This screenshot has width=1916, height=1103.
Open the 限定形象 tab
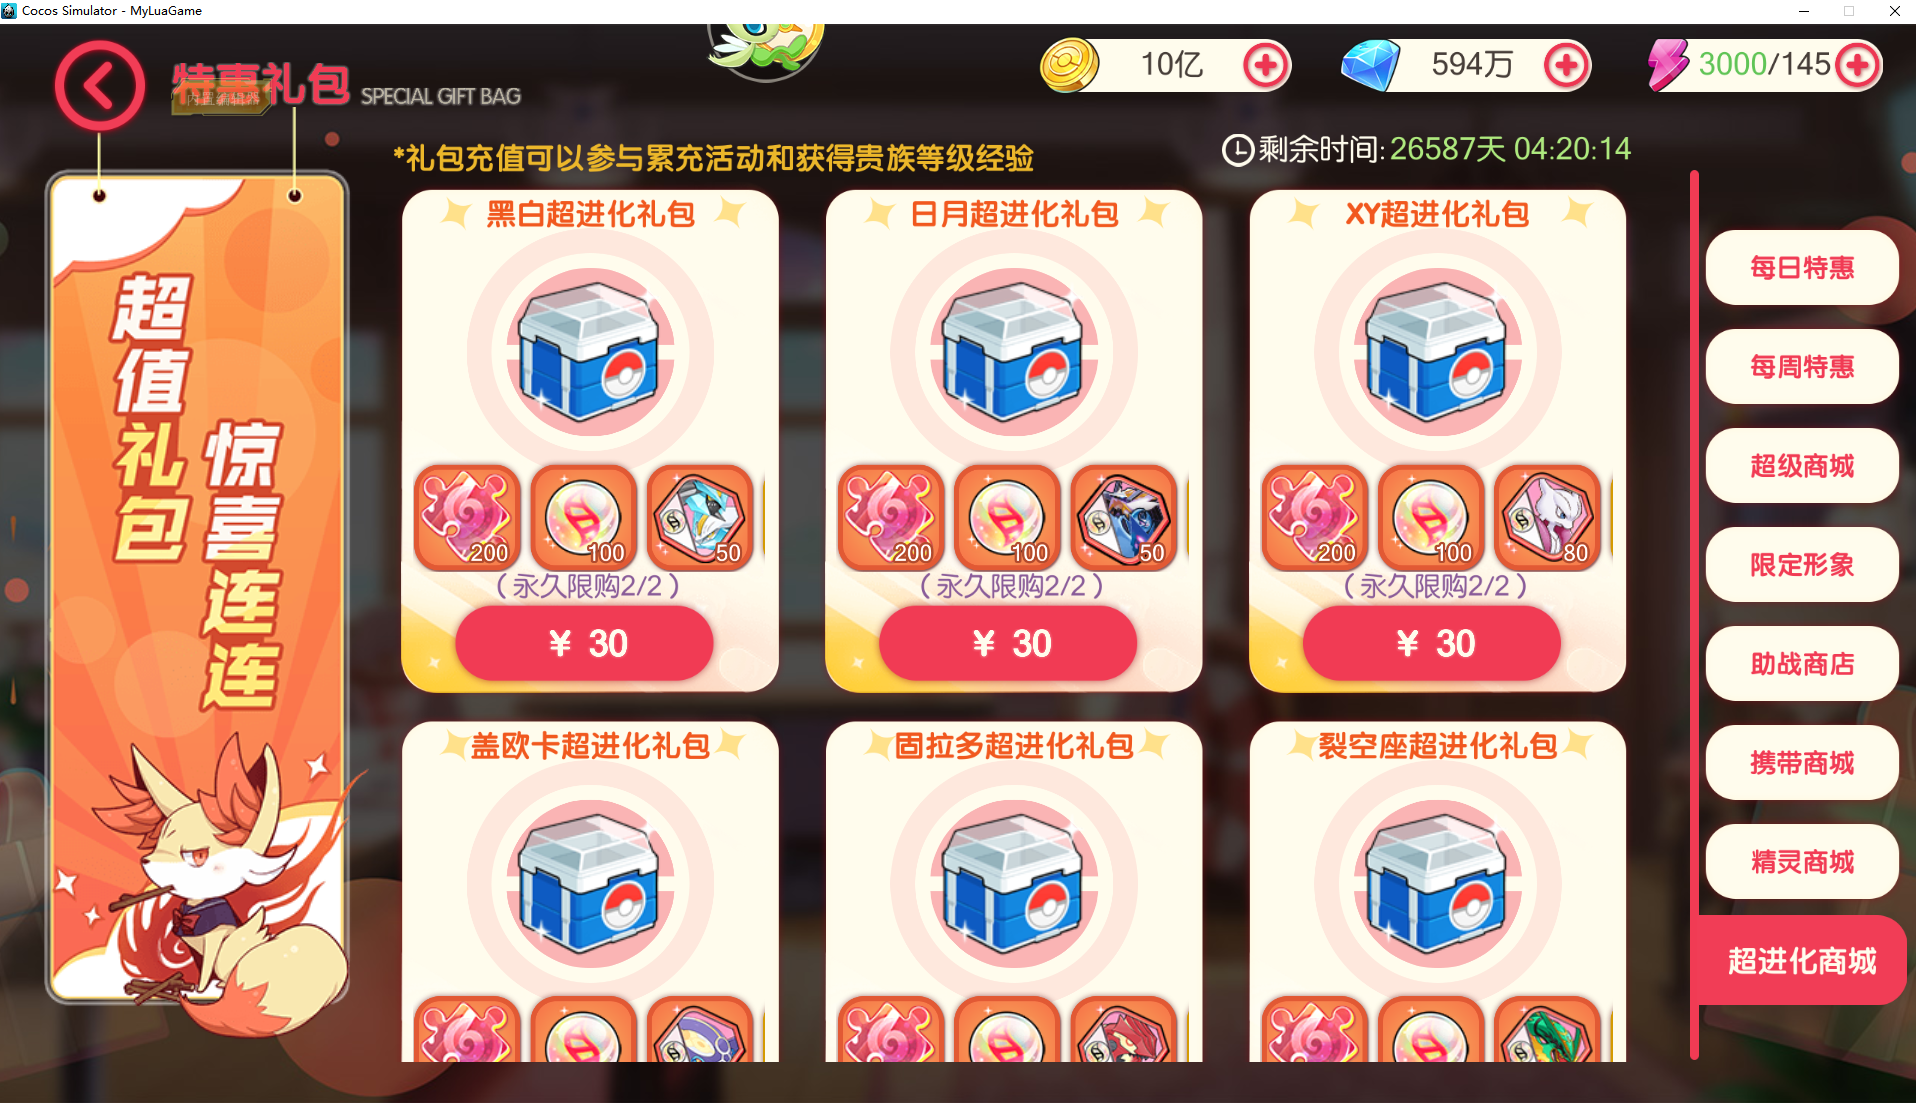click(1802, 564)
